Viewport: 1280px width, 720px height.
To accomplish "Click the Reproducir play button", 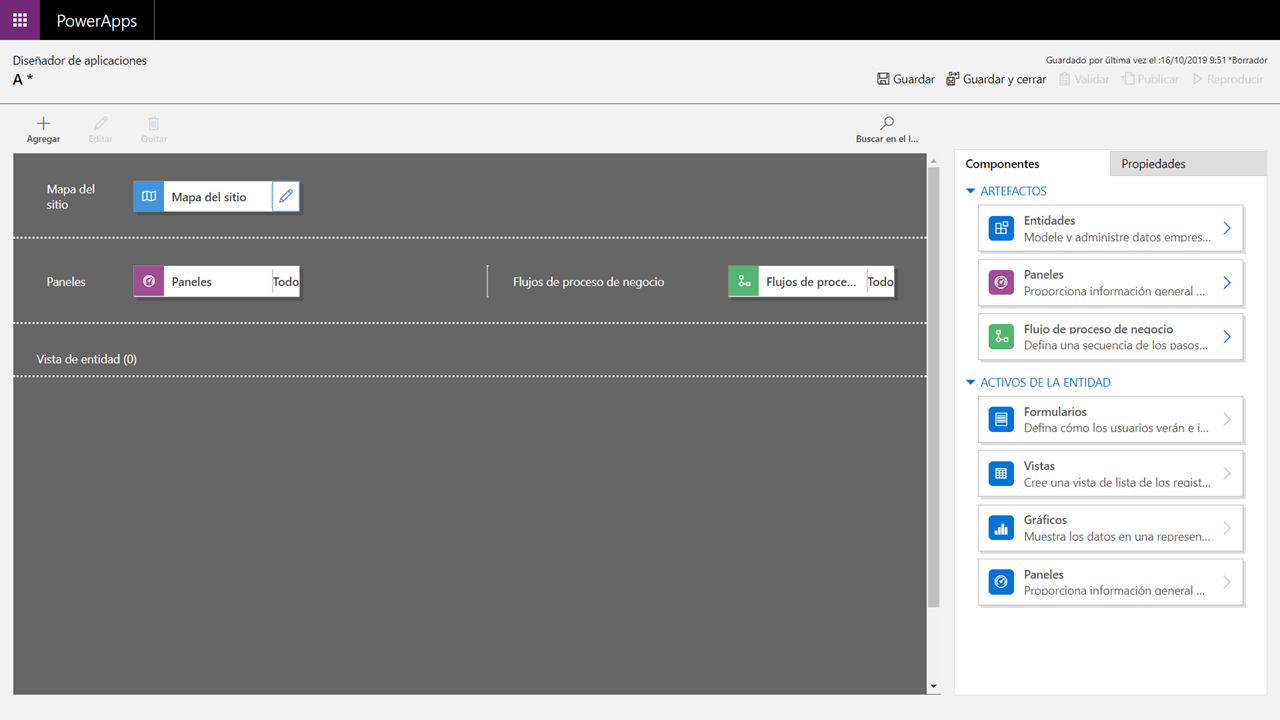I will [x=1227, y=79].
